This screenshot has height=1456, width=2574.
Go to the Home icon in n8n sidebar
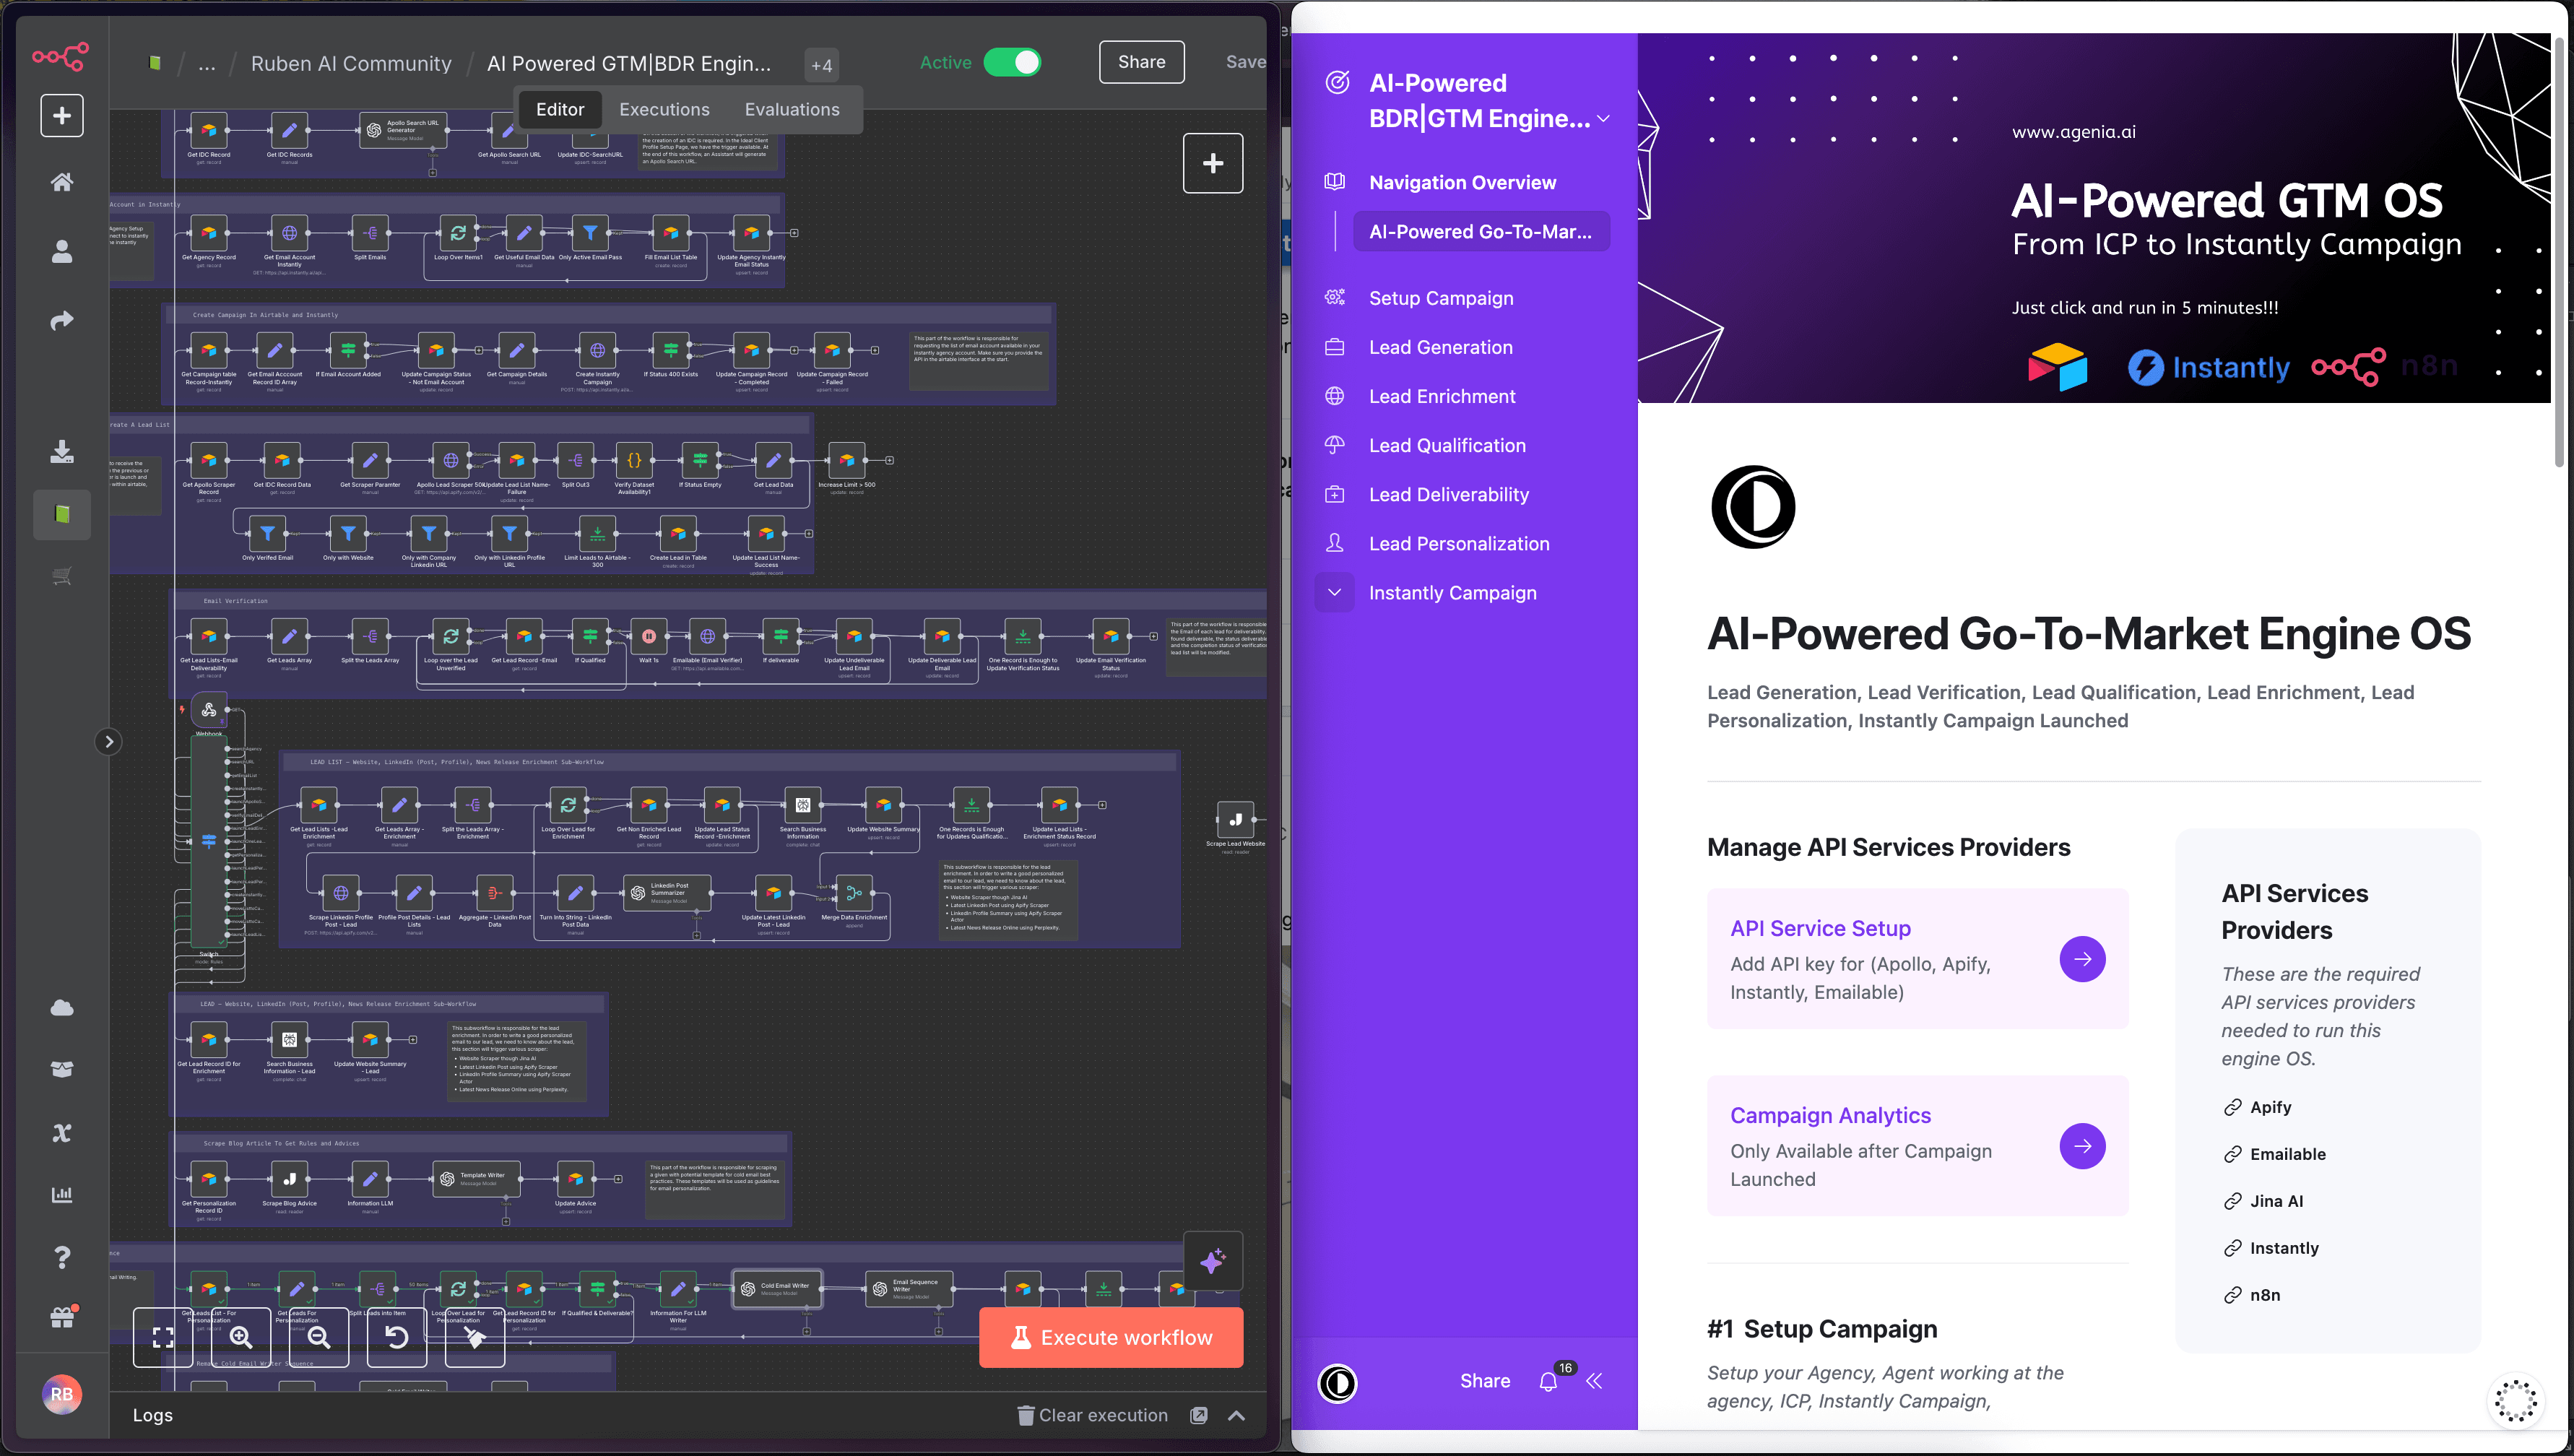point(62,182)
